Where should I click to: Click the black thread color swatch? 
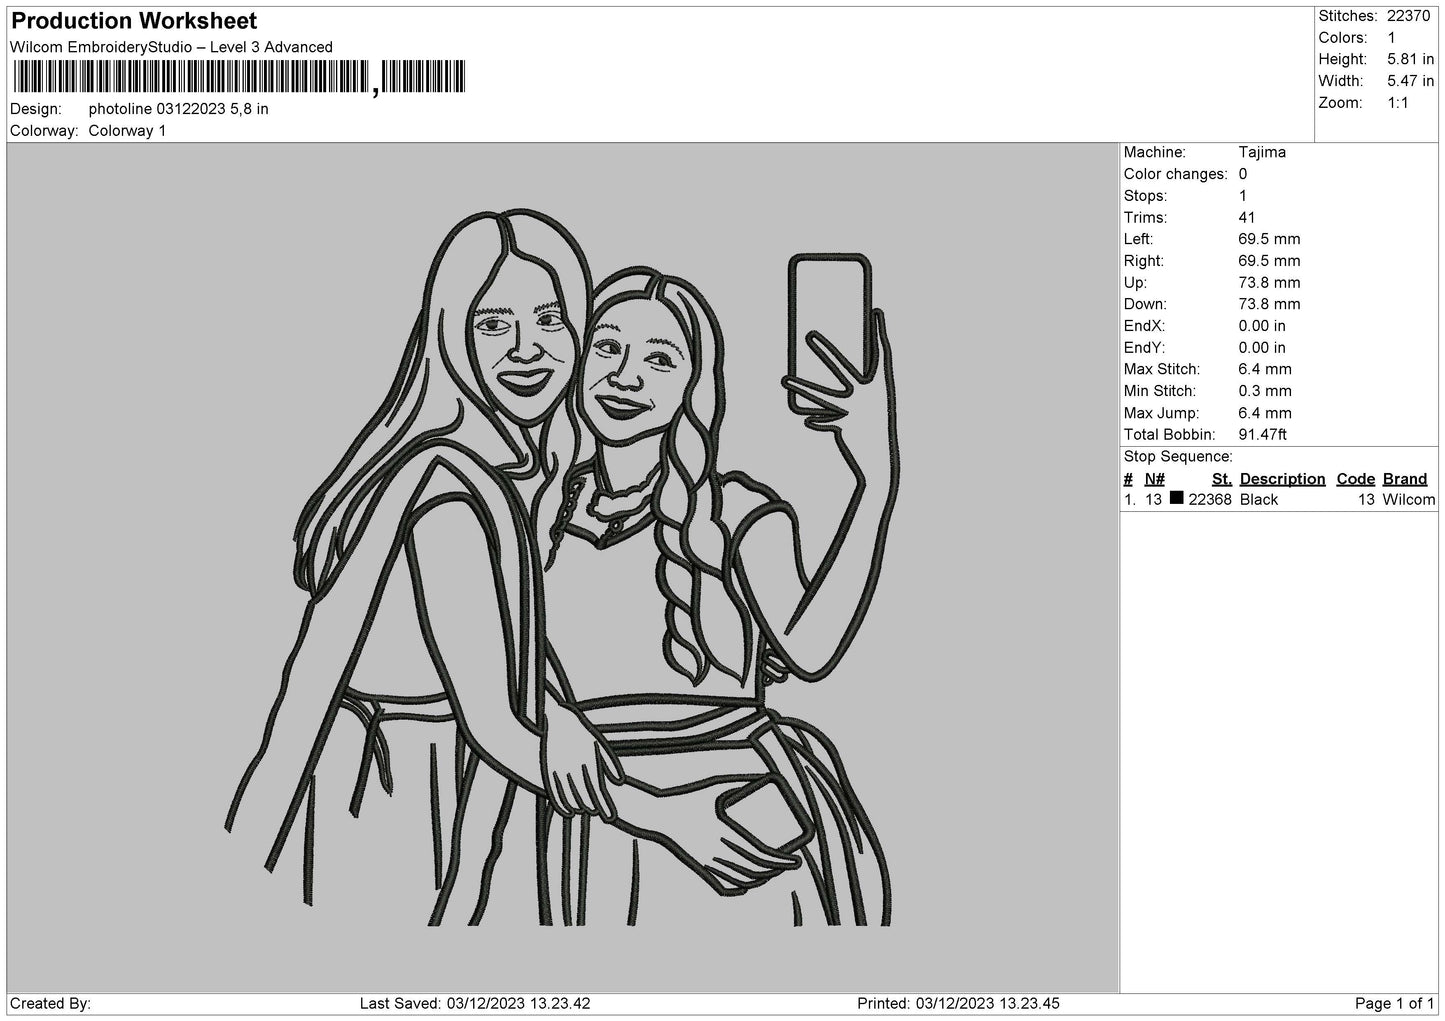[1177, 498]
